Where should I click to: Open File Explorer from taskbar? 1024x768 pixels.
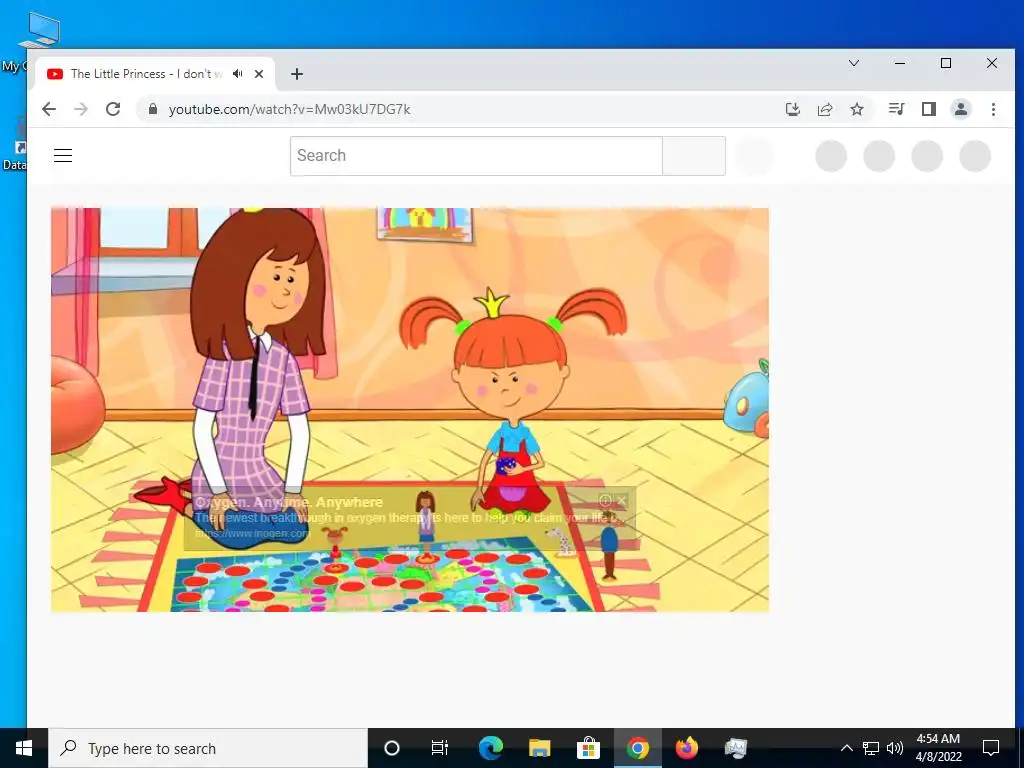click(x=539, y=748)
